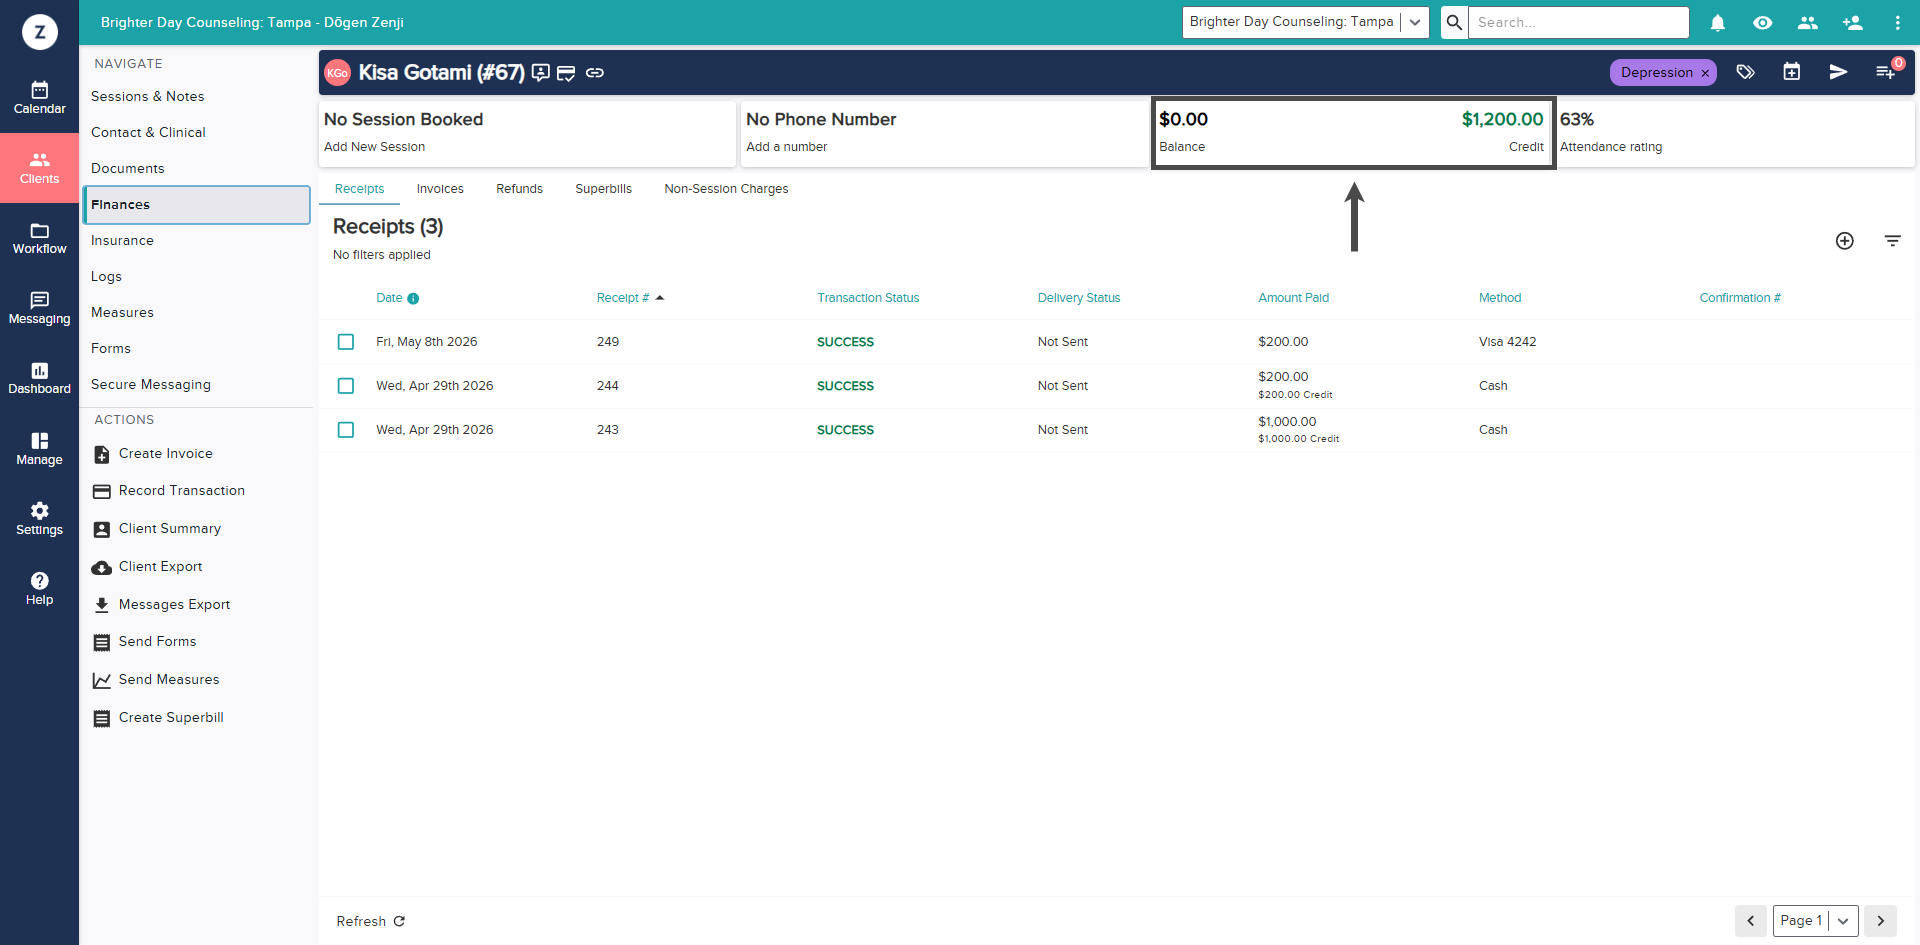Click the send arrow icon in client header
This screenshot has height=945, width=1920.
point(1838,72)
